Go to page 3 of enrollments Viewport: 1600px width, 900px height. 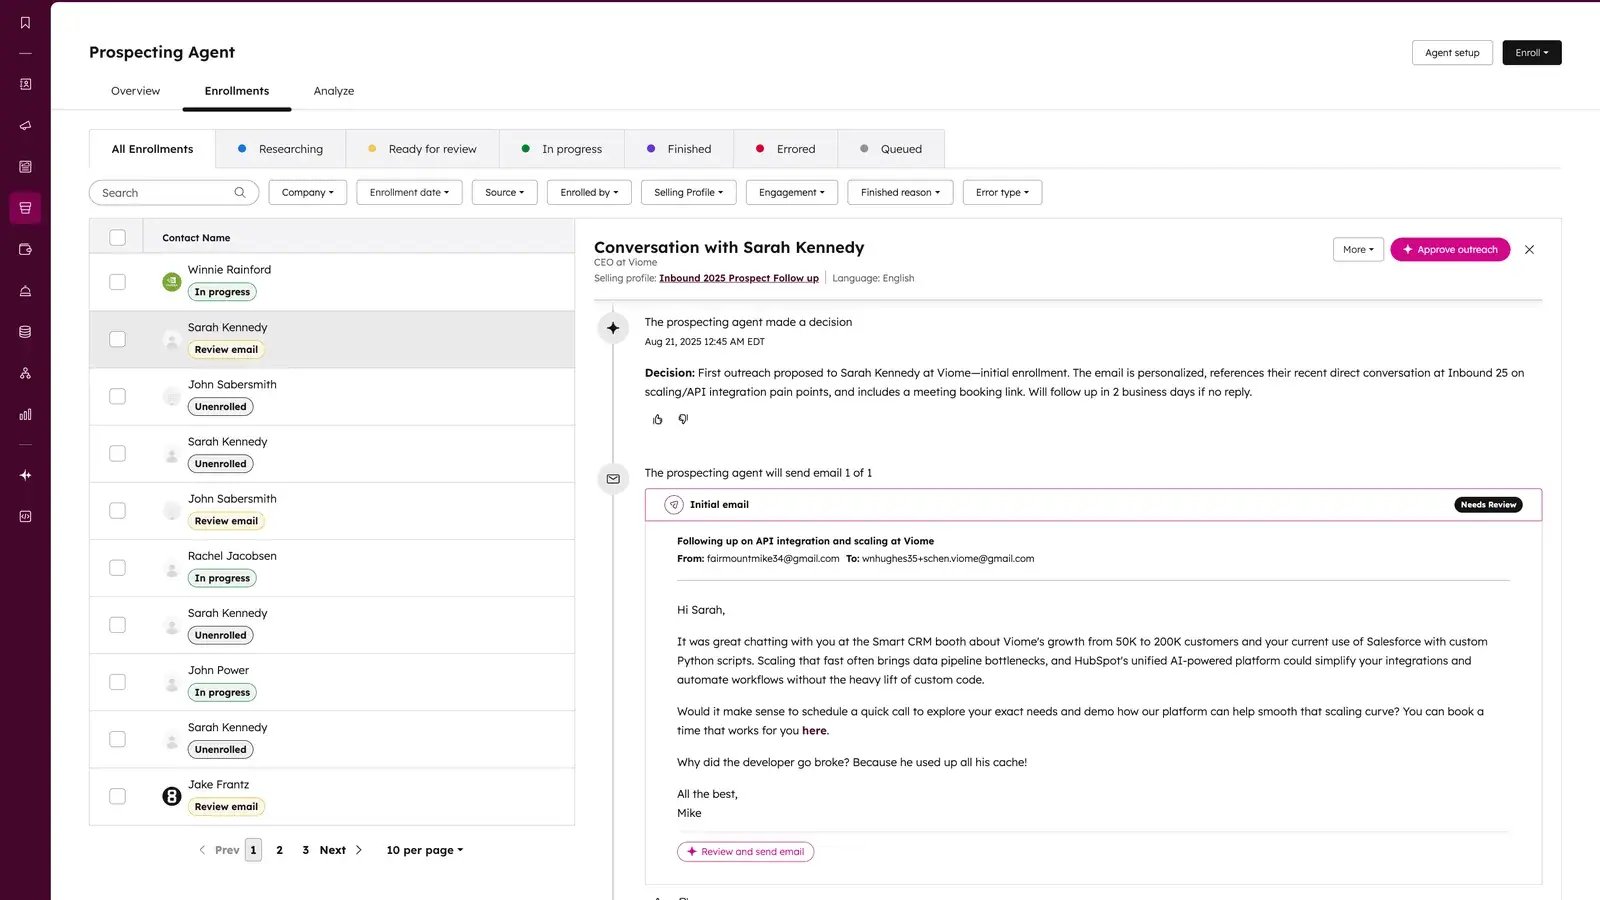pos(305,850)
